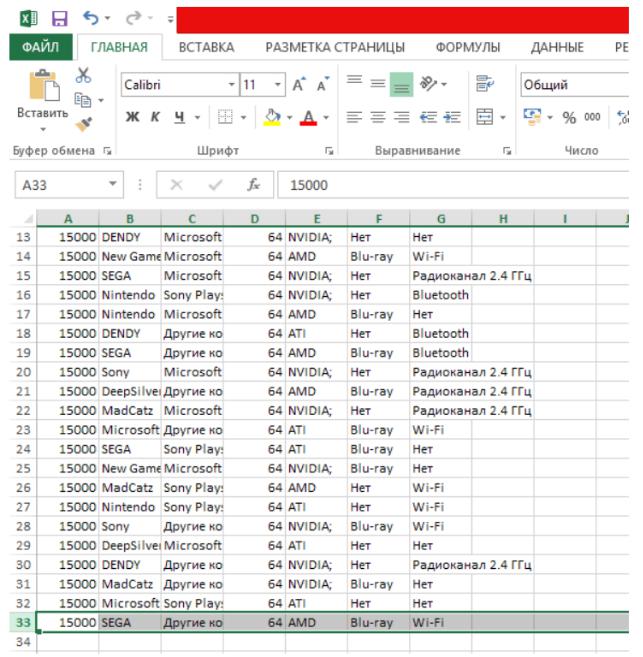The image size is (643, 657).
Task: Apply percent style with % icon
Action: click(x=569, y=117)
